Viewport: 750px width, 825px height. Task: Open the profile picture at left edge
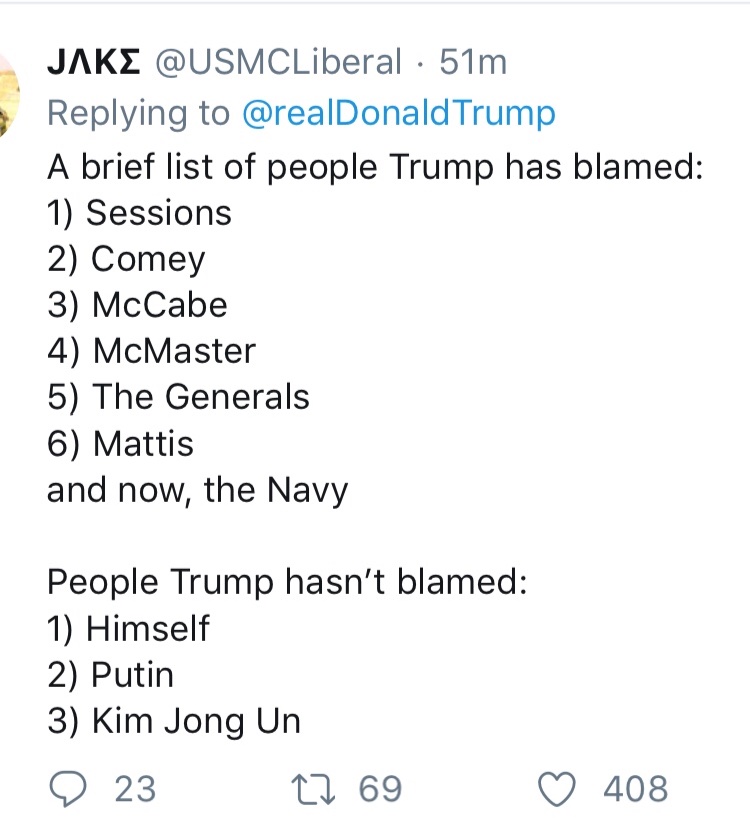coord(8,95)
